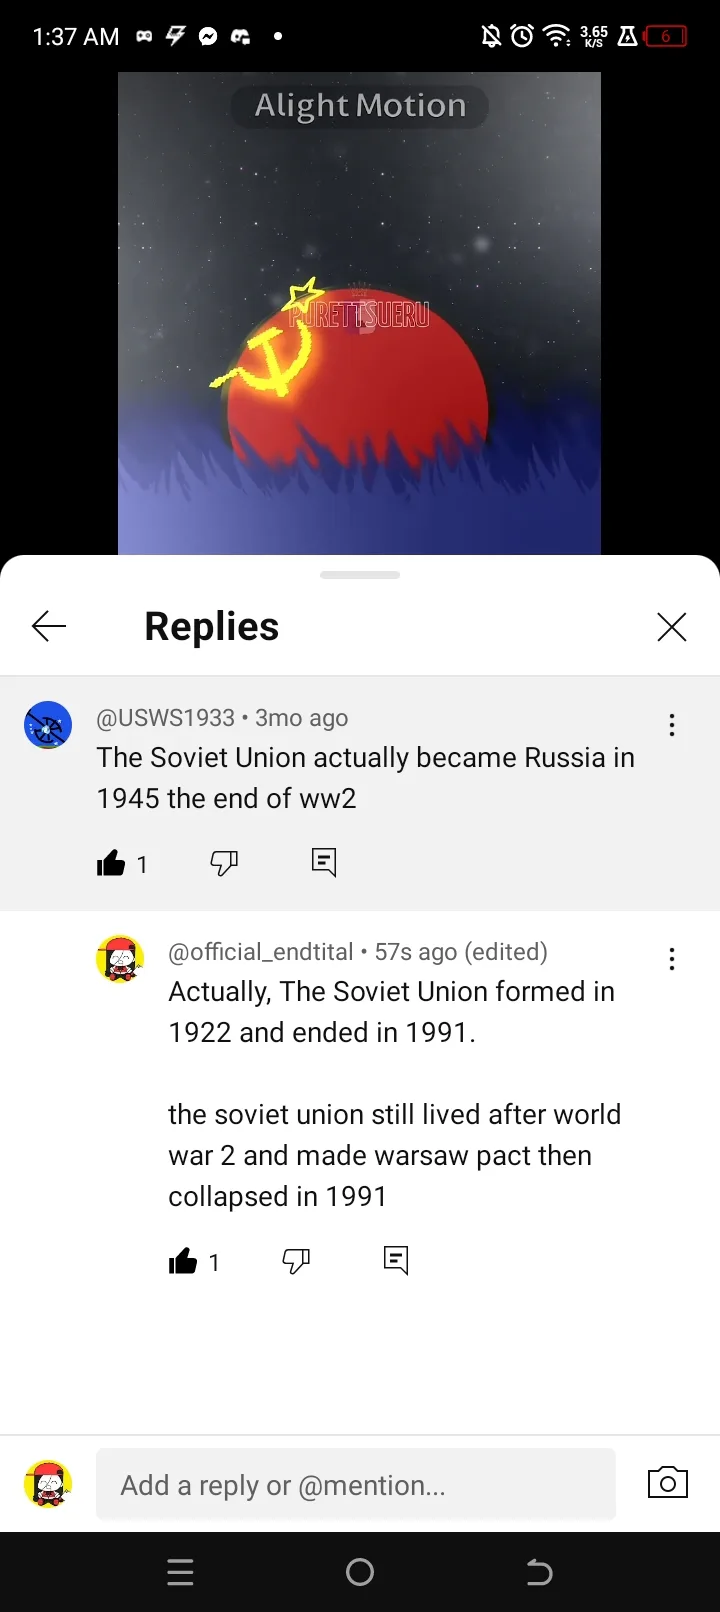Like the @official_endtital reply
The width and height of the screenshot is (720, 1612).
[x=183, y=1261]
